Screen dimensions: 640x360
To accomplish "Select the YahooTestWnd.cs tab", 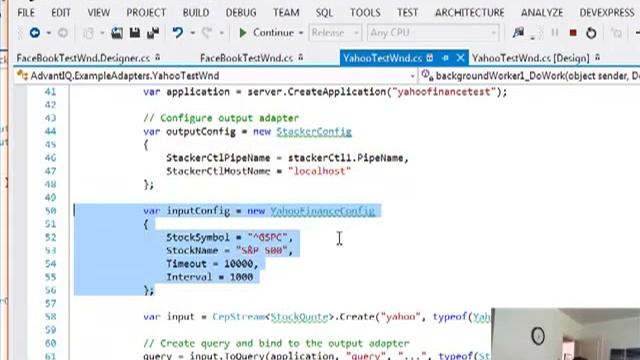I will (382, 58).
